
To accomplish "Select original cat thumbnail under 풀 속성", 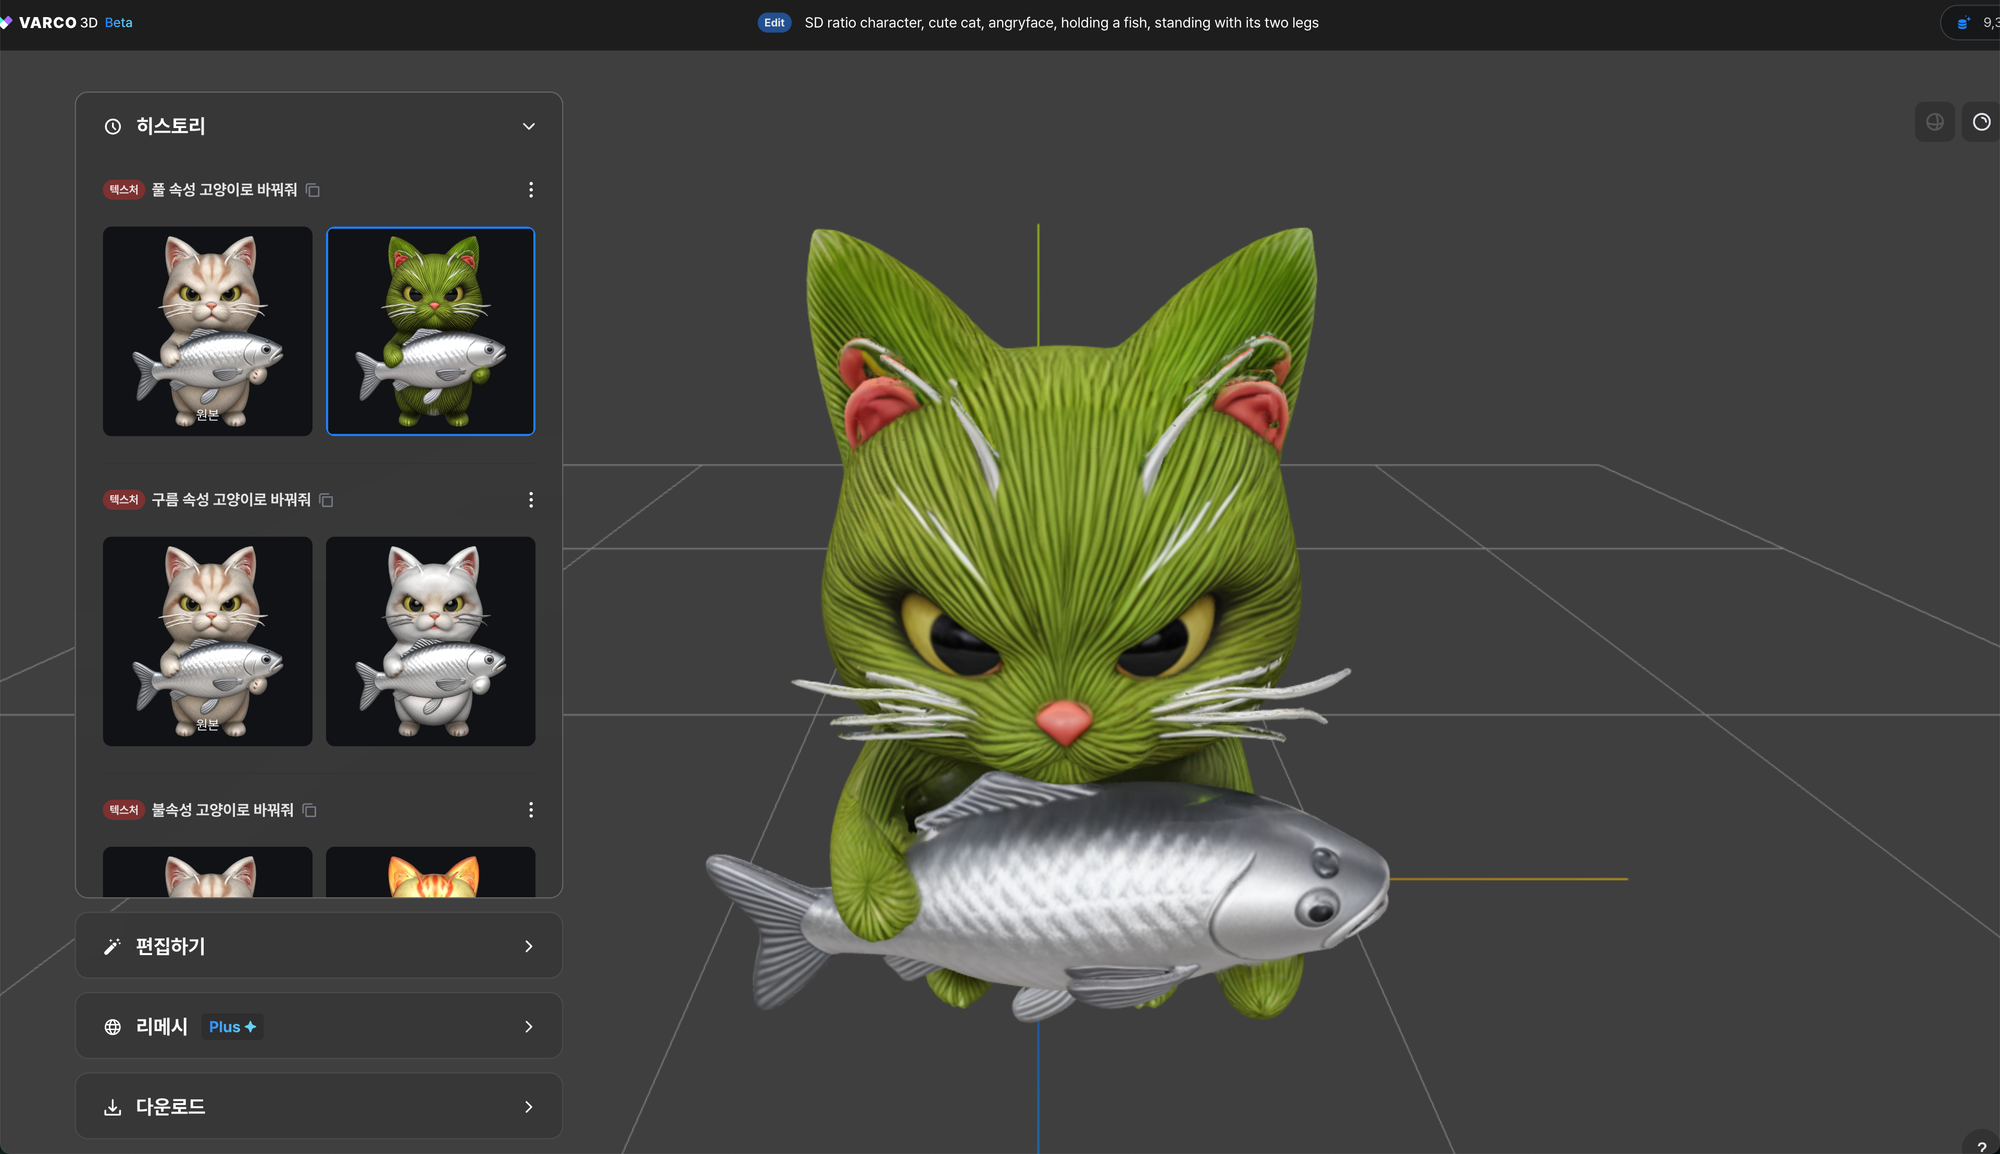I will click(x=208, y=331).
